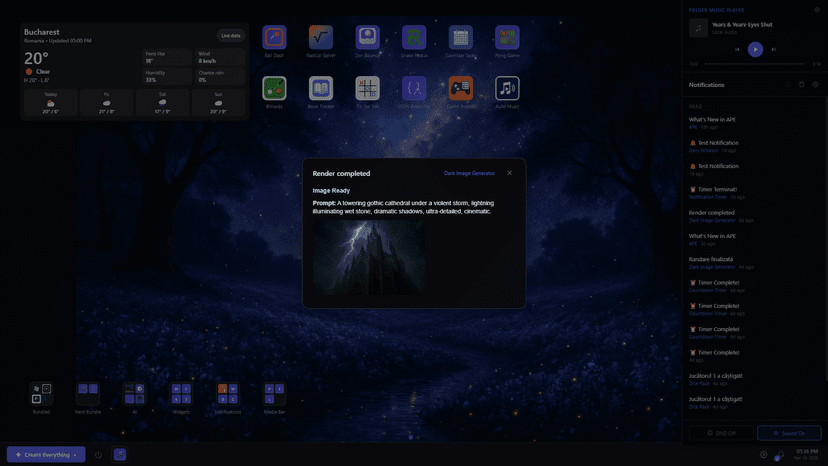The height and width of the screenshot is (466, 828).
Task: Select the Saturday forecast card
Action: click(x=162, y=103)
